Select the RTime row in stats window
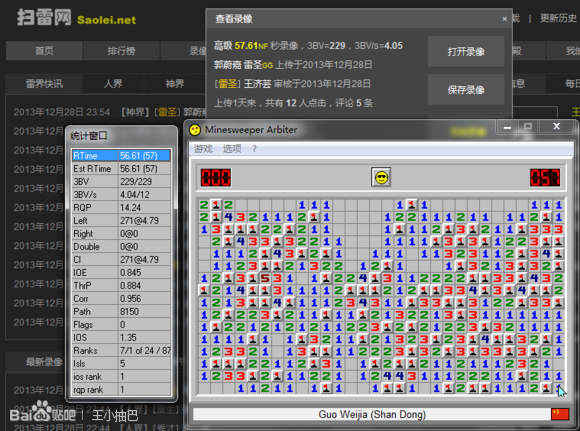This screenshot has height=431, width=580. click(121, 156)
